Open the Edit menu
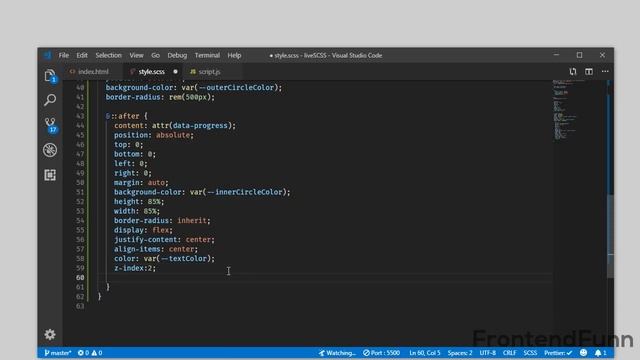Screen dimensions: 640x360 click(x=82, y=55)
